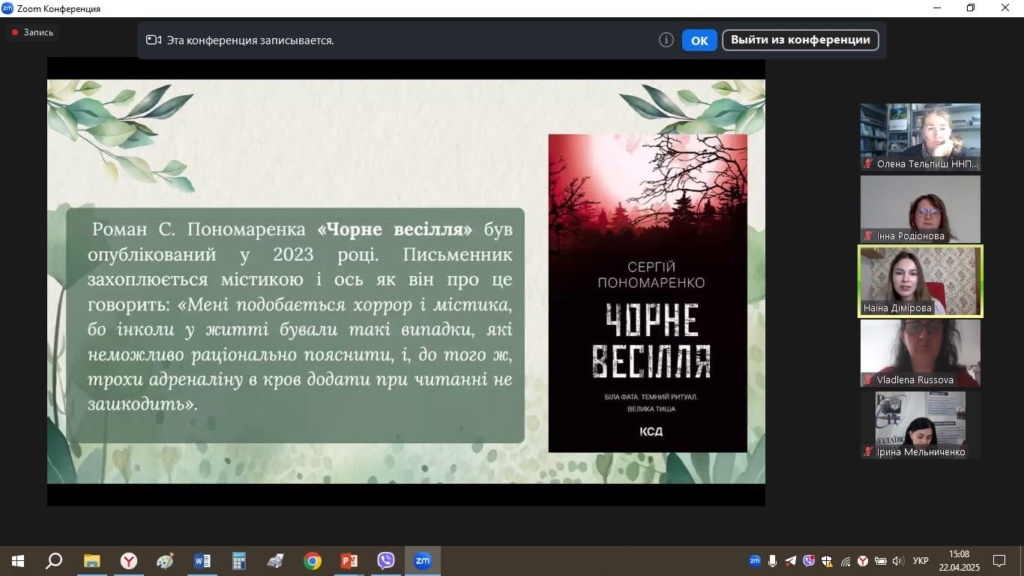The width and height of the screenshot is (1024, 576).
Task: Click the slide text about Пономаренко's novel
Action: tap(299, 317)
